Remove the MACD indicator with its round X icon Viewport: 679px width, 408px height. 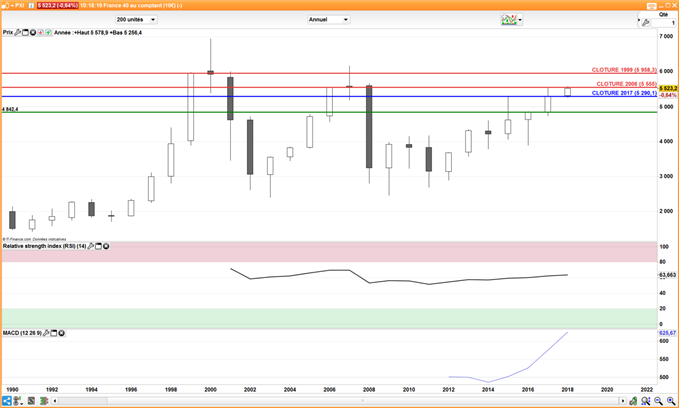click(61, 333)
